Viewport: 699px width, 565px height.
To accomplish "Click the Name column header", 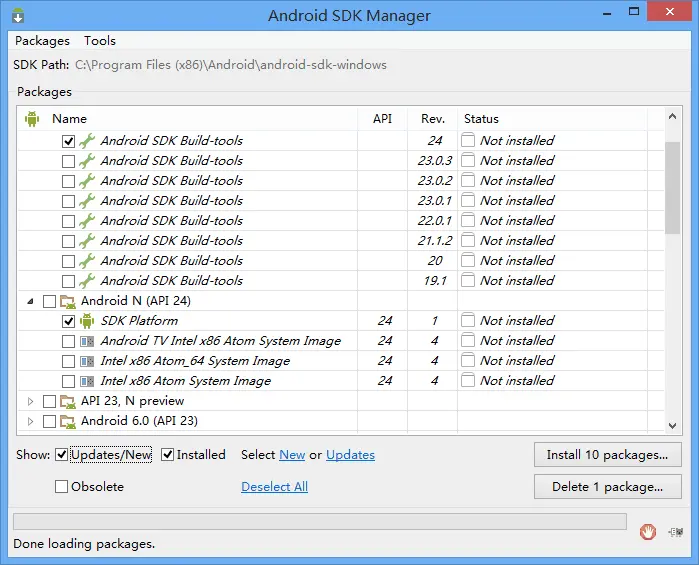I will coord(188,119).
